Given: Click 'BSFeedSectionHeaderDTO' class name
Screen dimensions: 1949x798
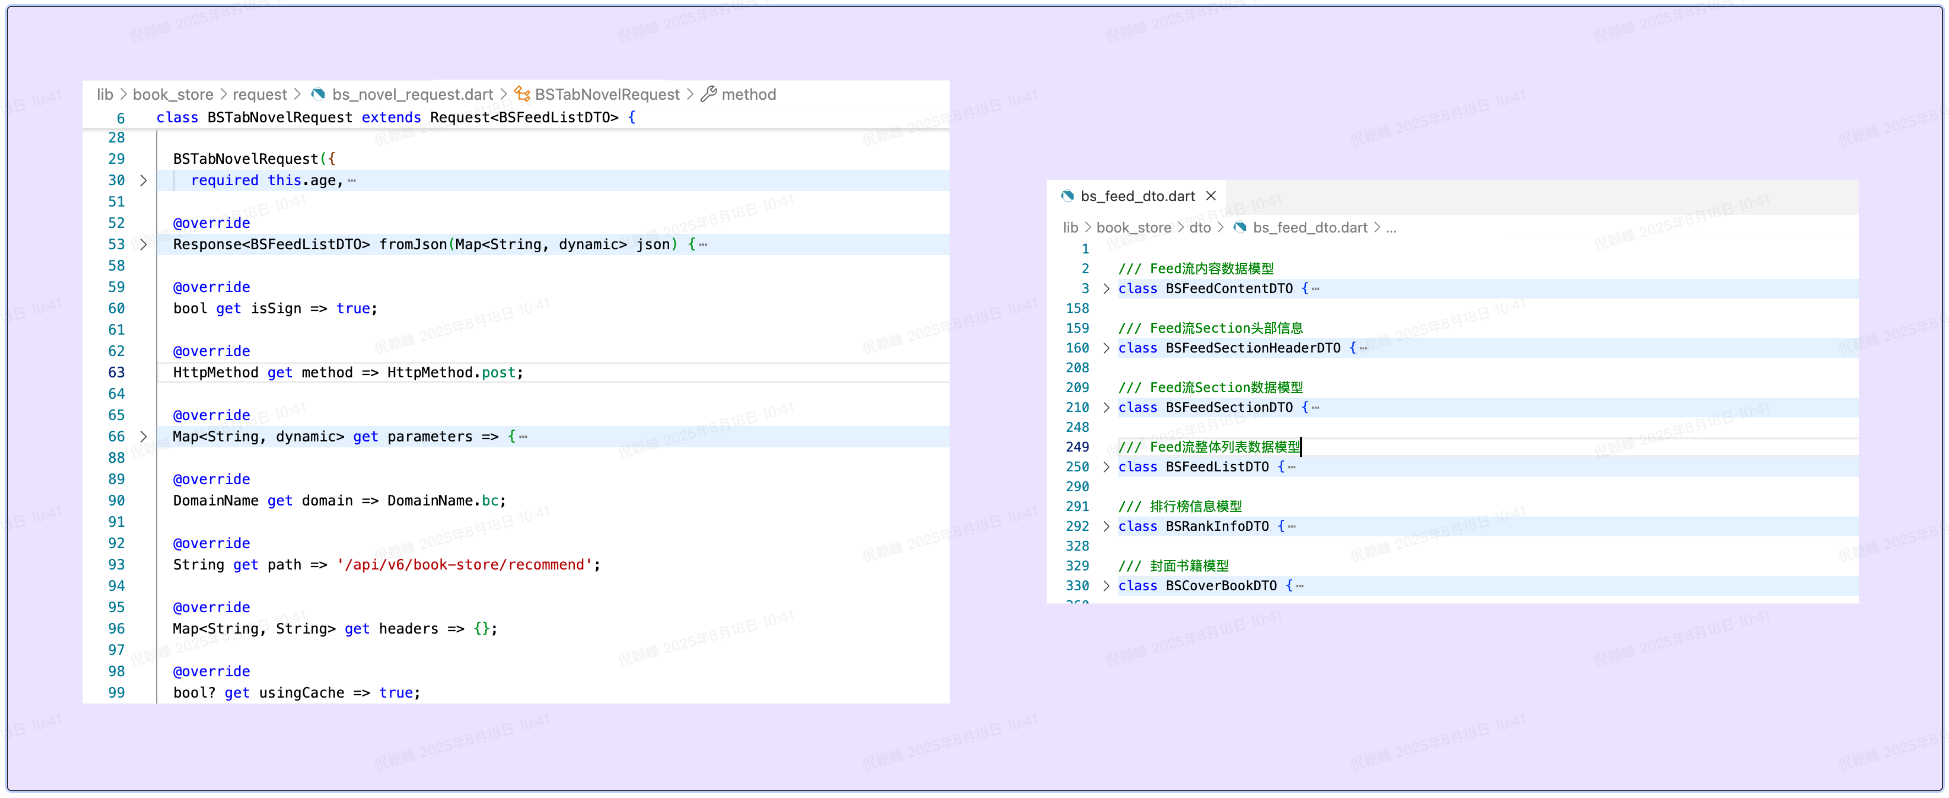Looking at the screenshot, I should [1253, 348].
